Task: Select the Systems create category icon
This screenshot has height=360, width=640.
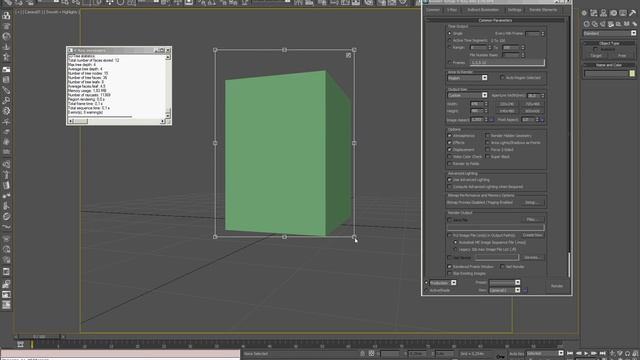Action: tap(634, 24)
